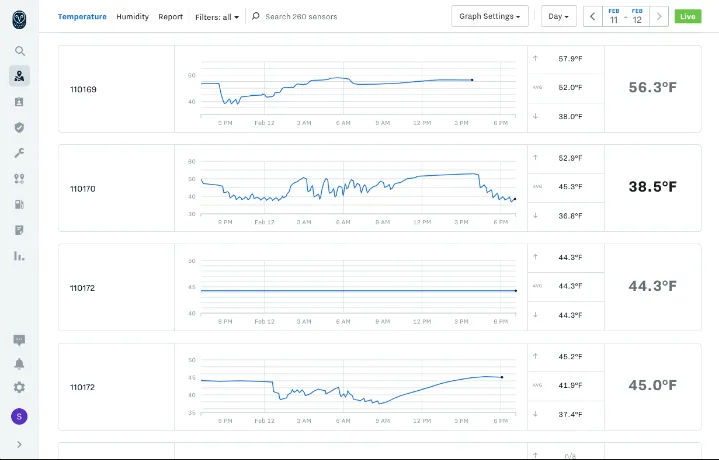719x460 pixels.
Task: Open the Filters: all dropdown
Action: point(217,17)
